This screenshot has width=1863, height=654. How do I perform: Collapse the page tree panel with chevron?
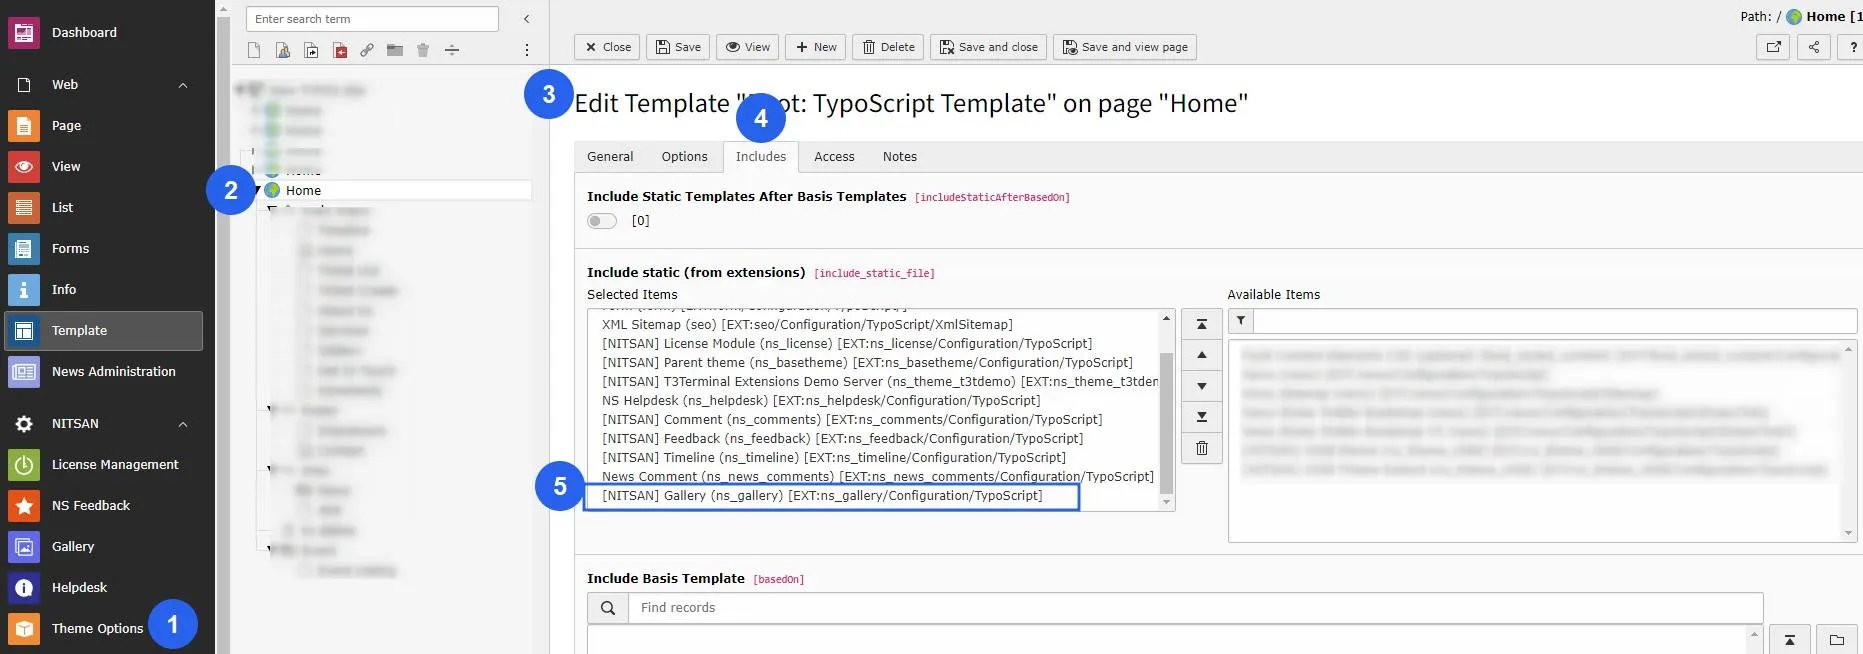click(527, 19)
